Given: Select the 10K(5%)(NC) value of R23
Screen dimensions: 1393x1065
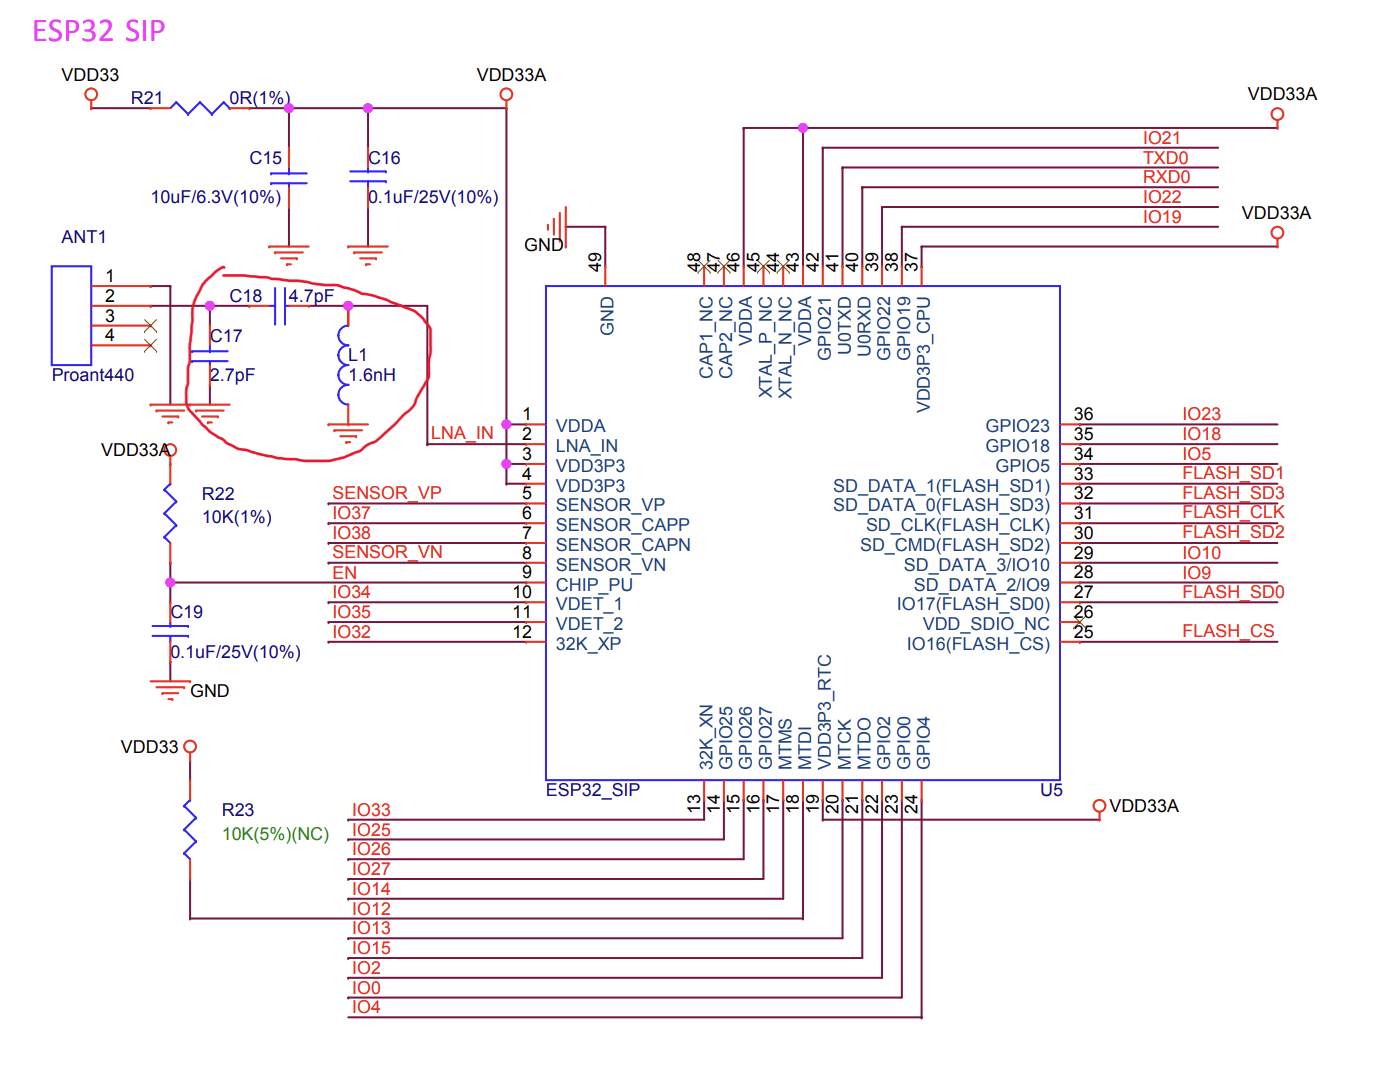Looking at the screenshot, I should tap(275, 834).
